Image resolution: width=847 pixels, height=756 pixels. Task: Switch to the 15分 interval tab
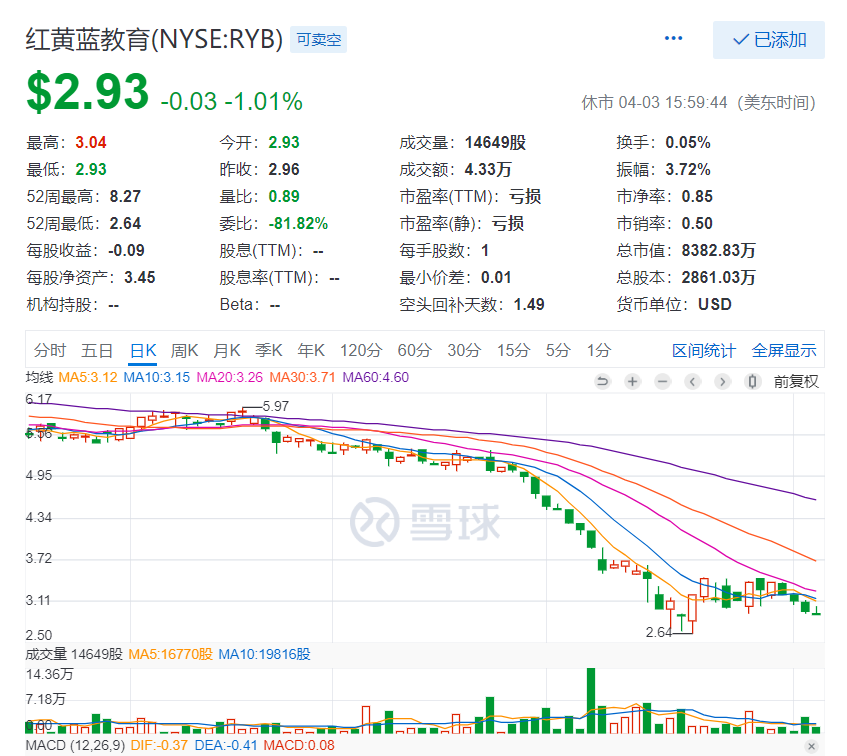click(x=514, y=350)
